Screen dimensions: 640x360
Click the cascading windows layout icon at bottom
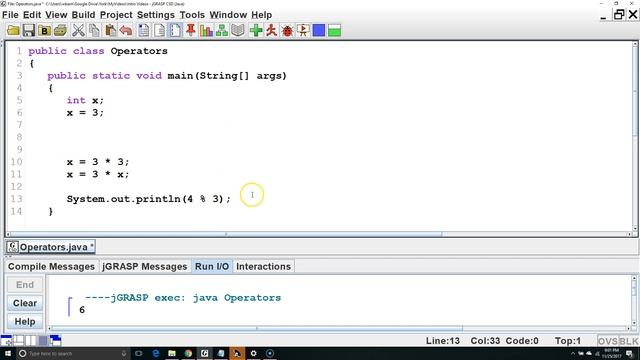click(55, 340)
